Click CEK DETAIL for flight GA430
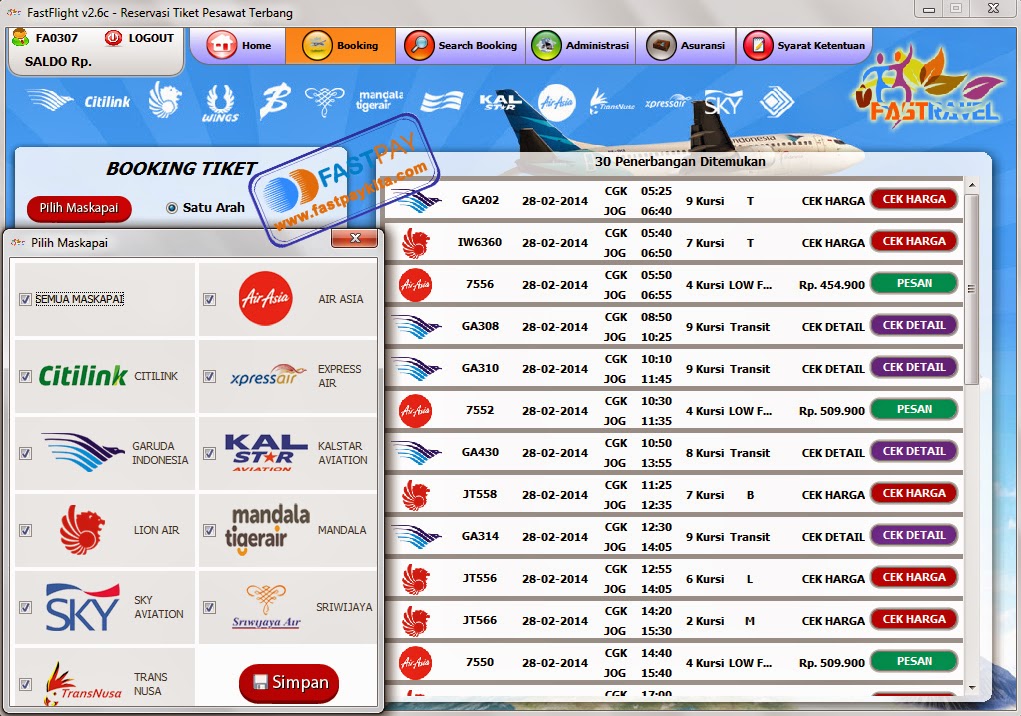The width and height of the screenshot is (1021, 716). [x=914, y=451]
